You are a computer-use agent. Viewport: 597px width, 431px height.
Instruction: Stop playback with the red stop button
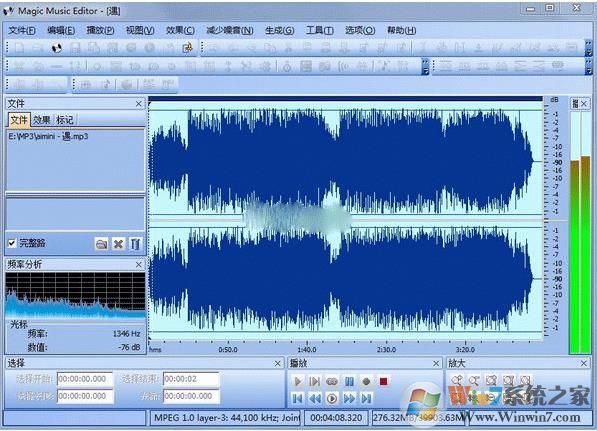pos(383,381)
